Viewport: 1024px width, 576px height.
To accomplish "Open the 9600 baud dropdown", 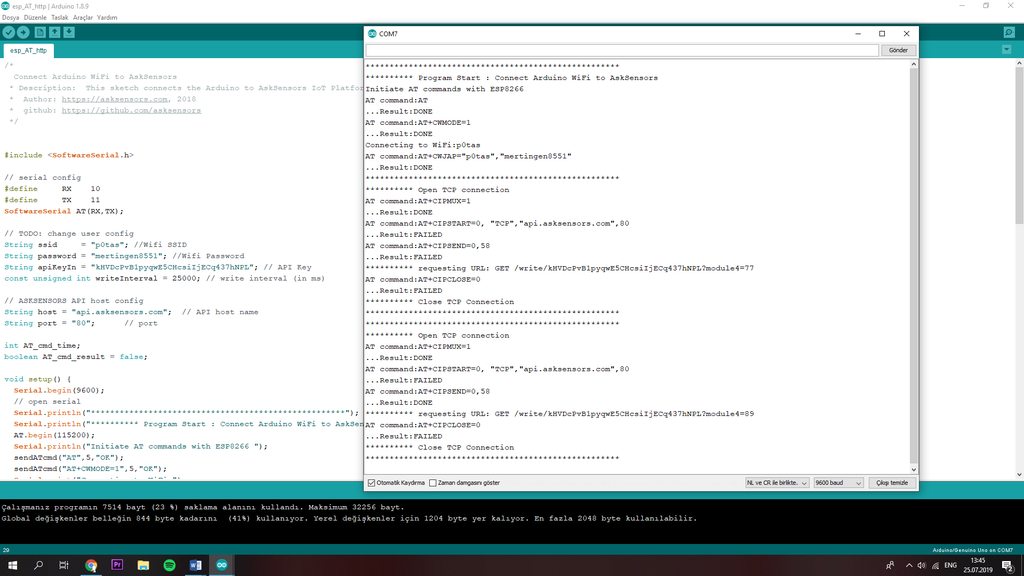I will [x=837, y=483].
